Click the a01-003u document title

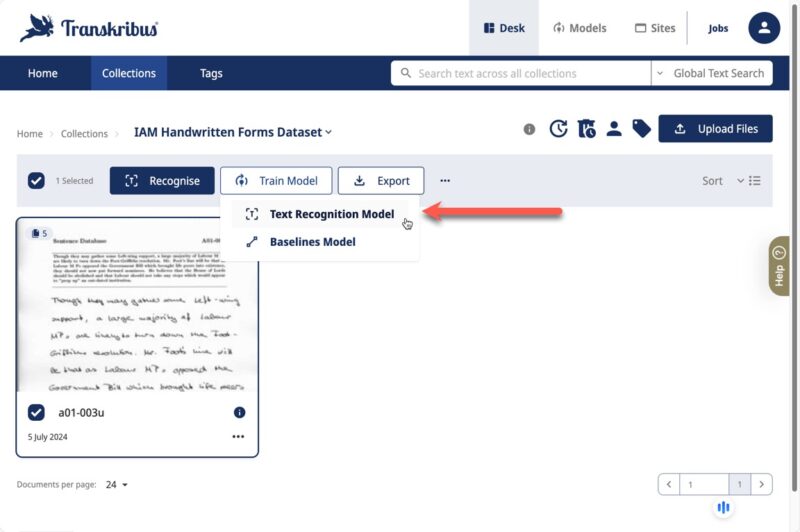pos(81,412)
